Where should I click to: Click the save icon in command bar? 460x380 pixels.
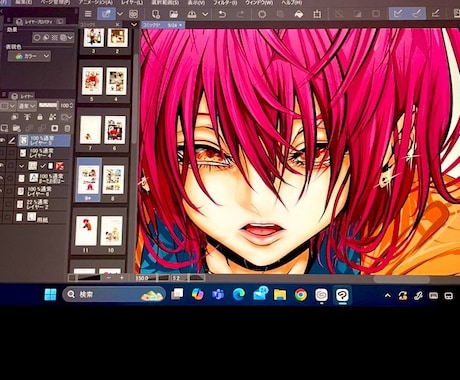click(x=192, y=14)
